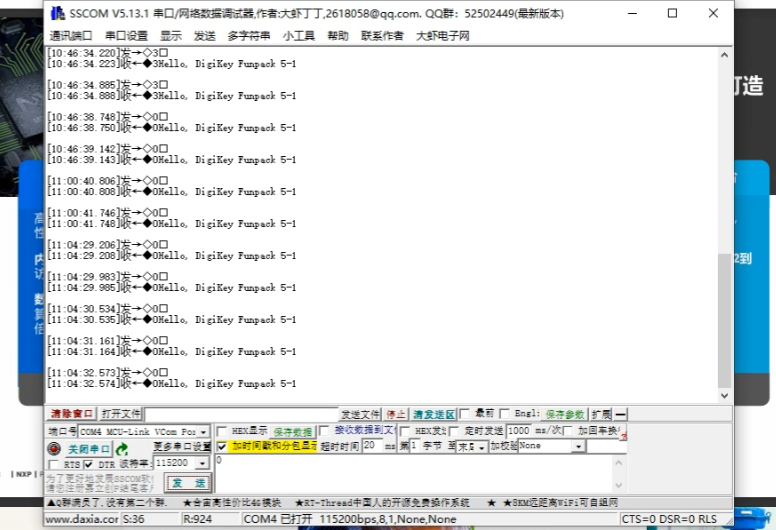776x530 pixels.
Task: Click 更多串口设置 more port settings button
Action: click(x=182, y=446)
